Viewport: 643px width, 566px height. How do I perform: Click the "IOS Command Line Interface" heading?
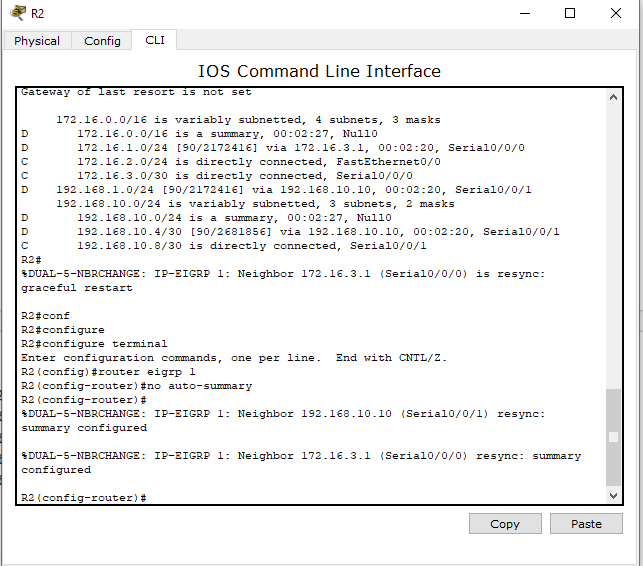pyautogui.click(x=319, y=71)
